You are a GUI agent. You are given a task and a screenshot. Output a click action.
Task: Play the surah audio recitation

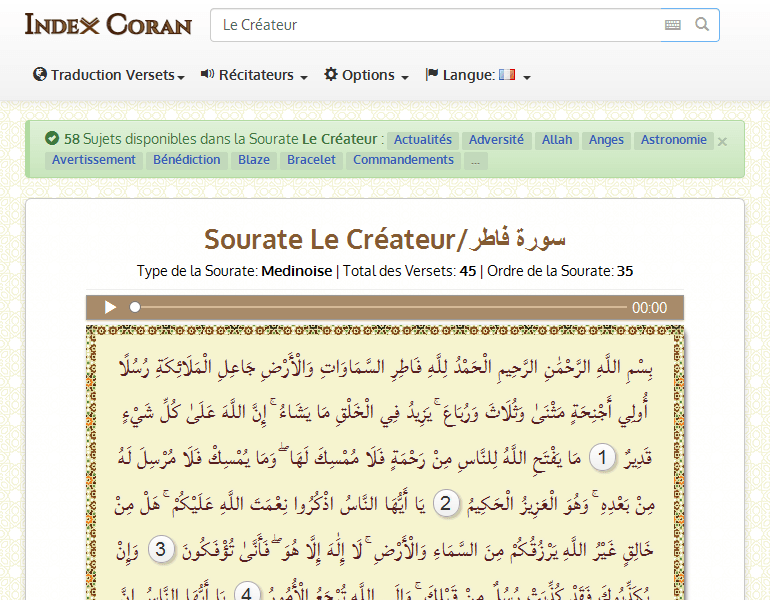(x=111, y=308)
